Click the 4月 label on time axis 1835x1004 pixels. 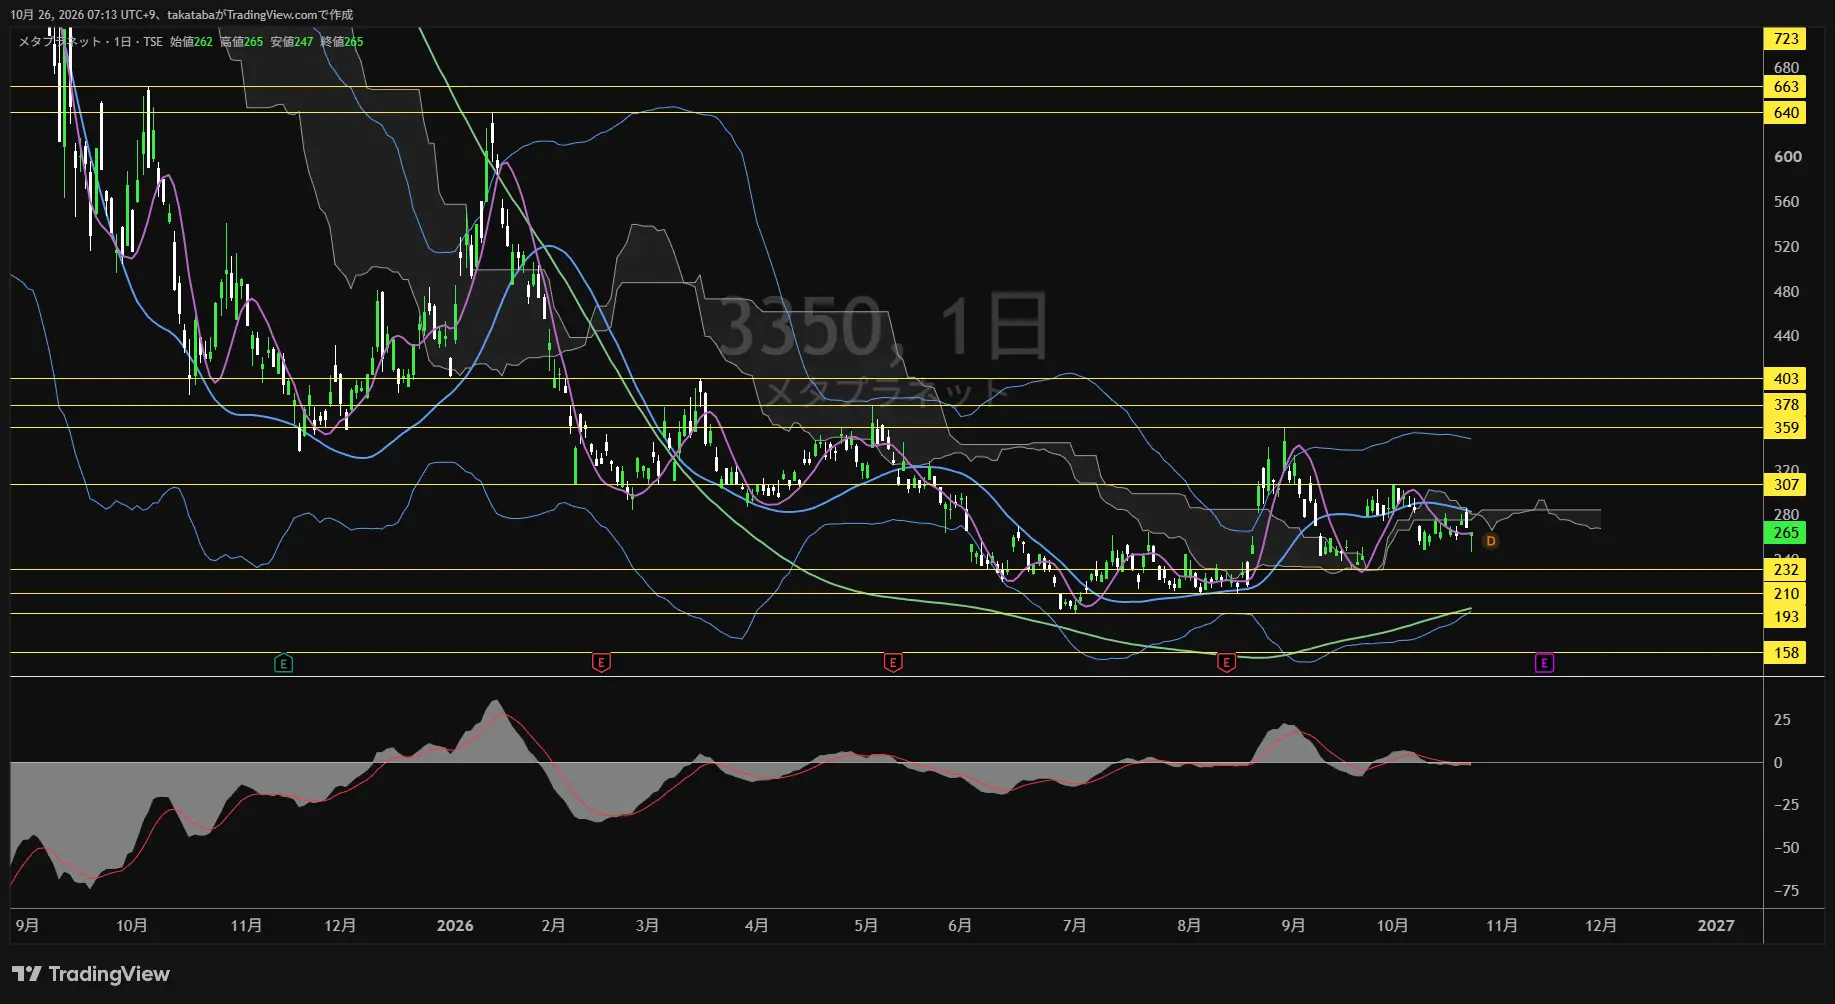[x=756, y=926]
